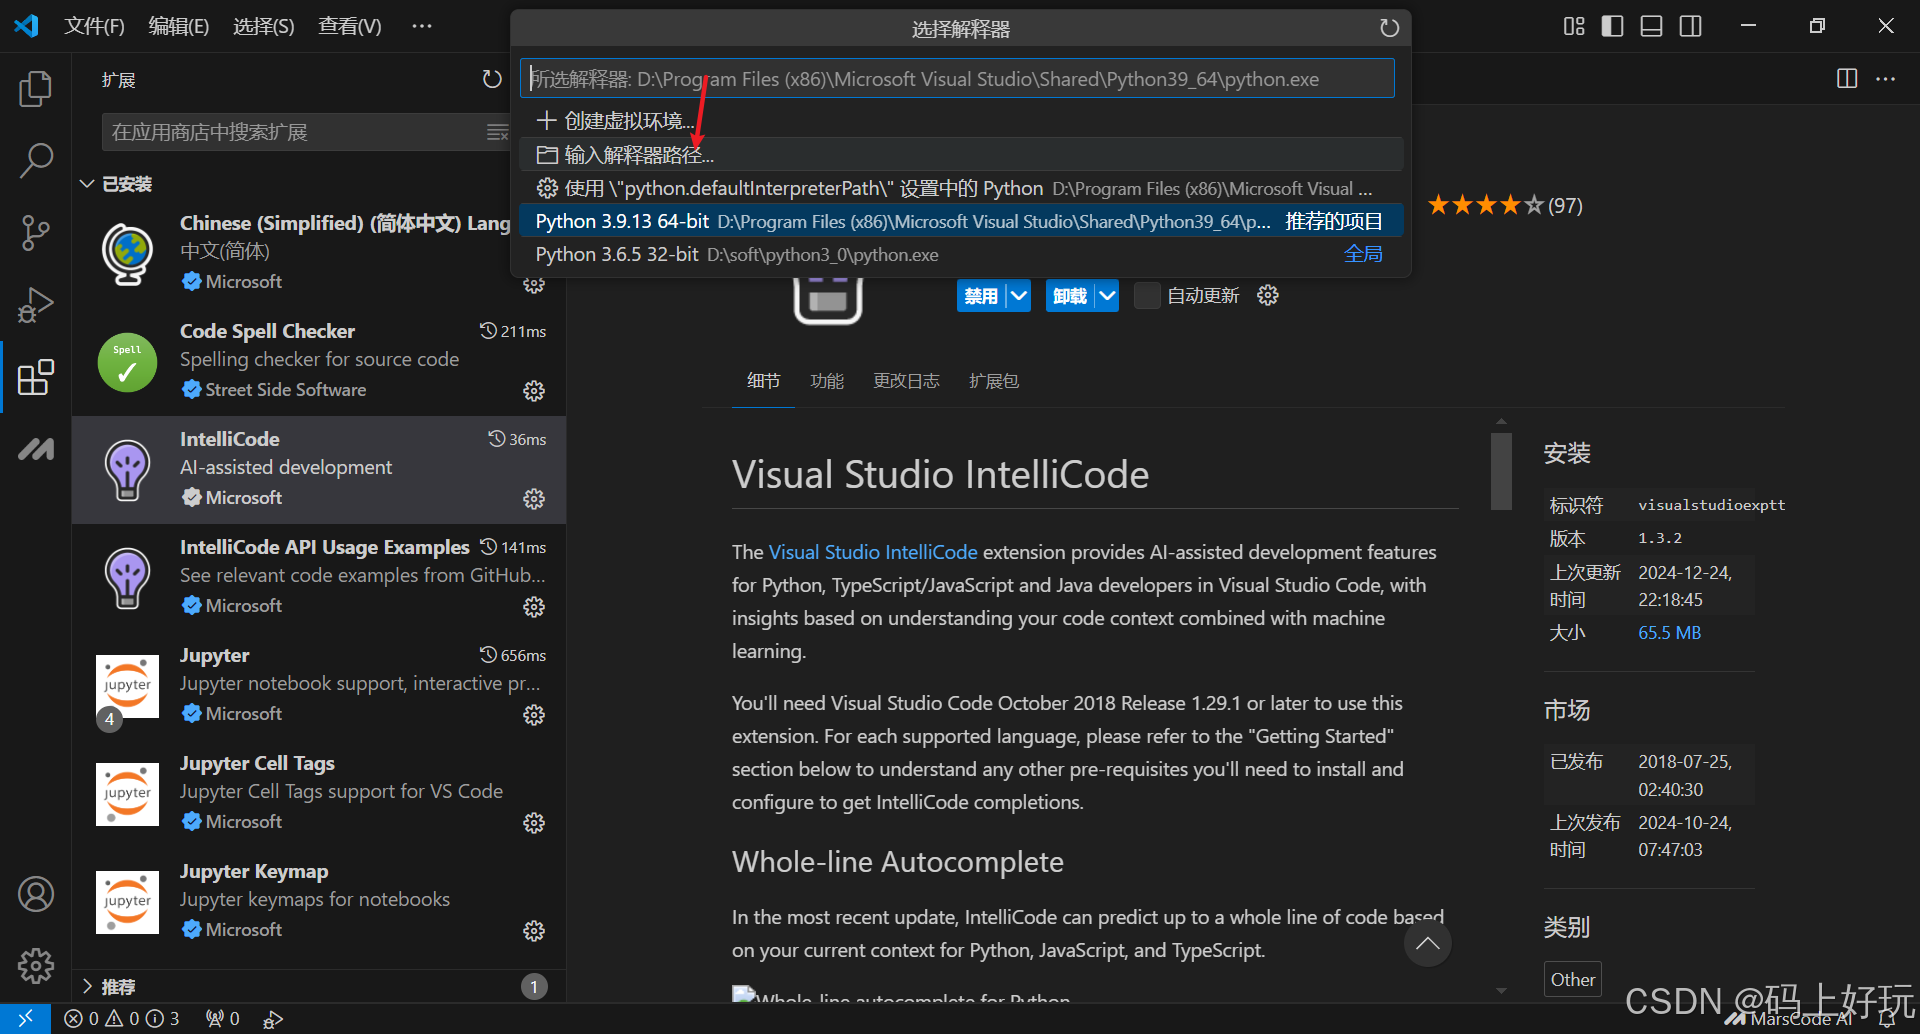
Task: Toggle the bottom panel visibility
Action: click(x=1651, y=26)
